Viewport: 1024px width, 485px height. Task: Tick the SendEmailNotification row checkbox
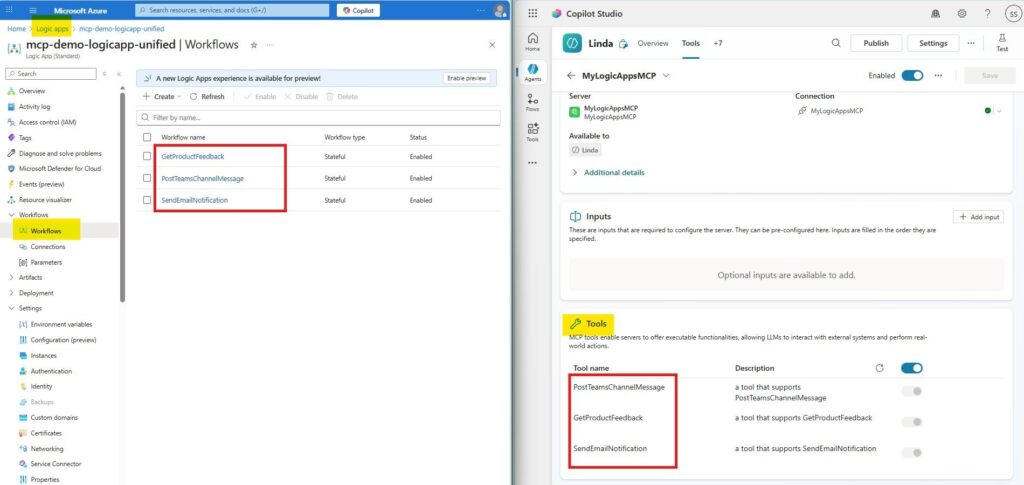147,200
